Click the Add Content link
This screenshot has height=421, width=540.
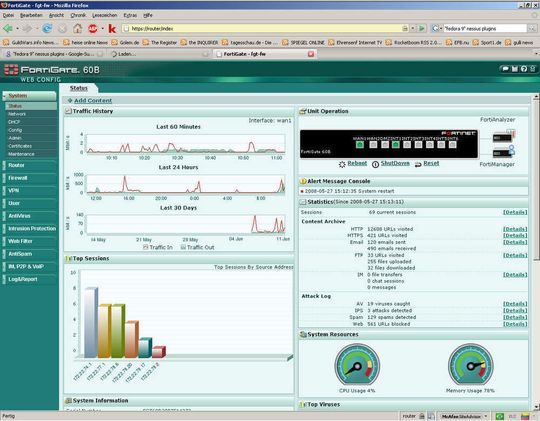click(93, 101)
